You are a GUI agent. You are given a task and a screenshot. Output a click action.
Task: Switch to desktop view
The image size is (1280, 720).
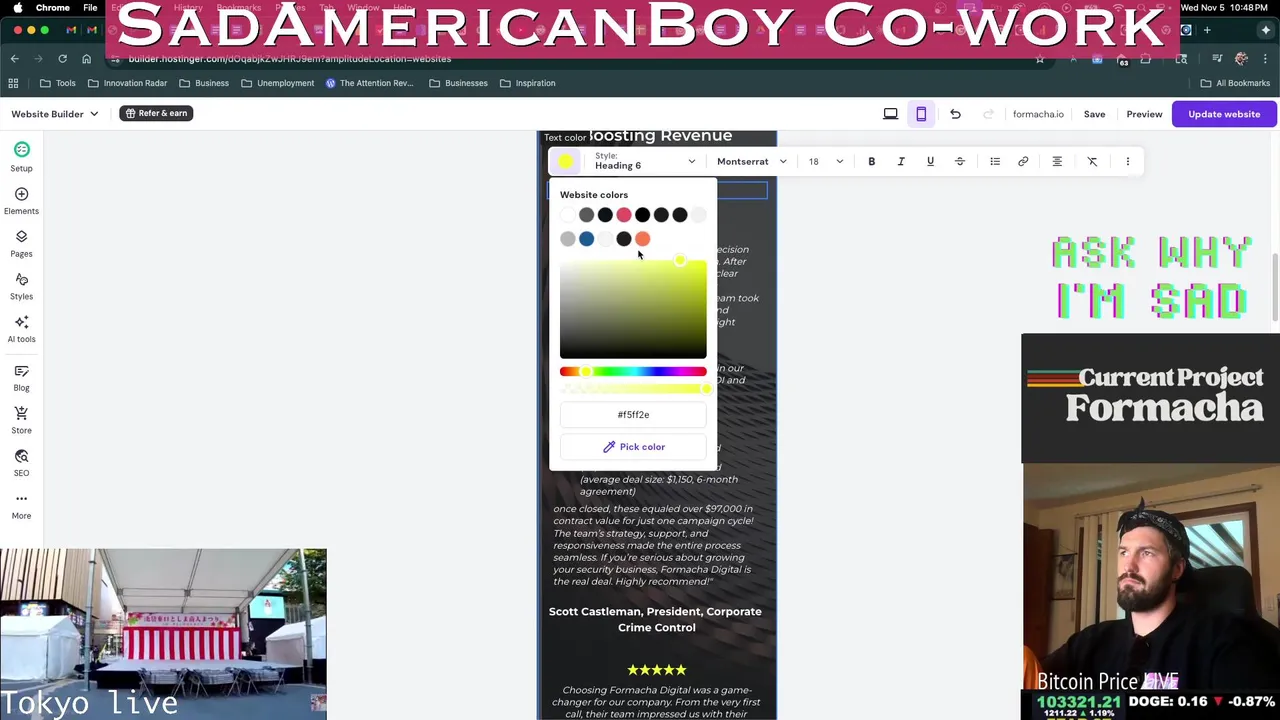(x=890, y=114)
